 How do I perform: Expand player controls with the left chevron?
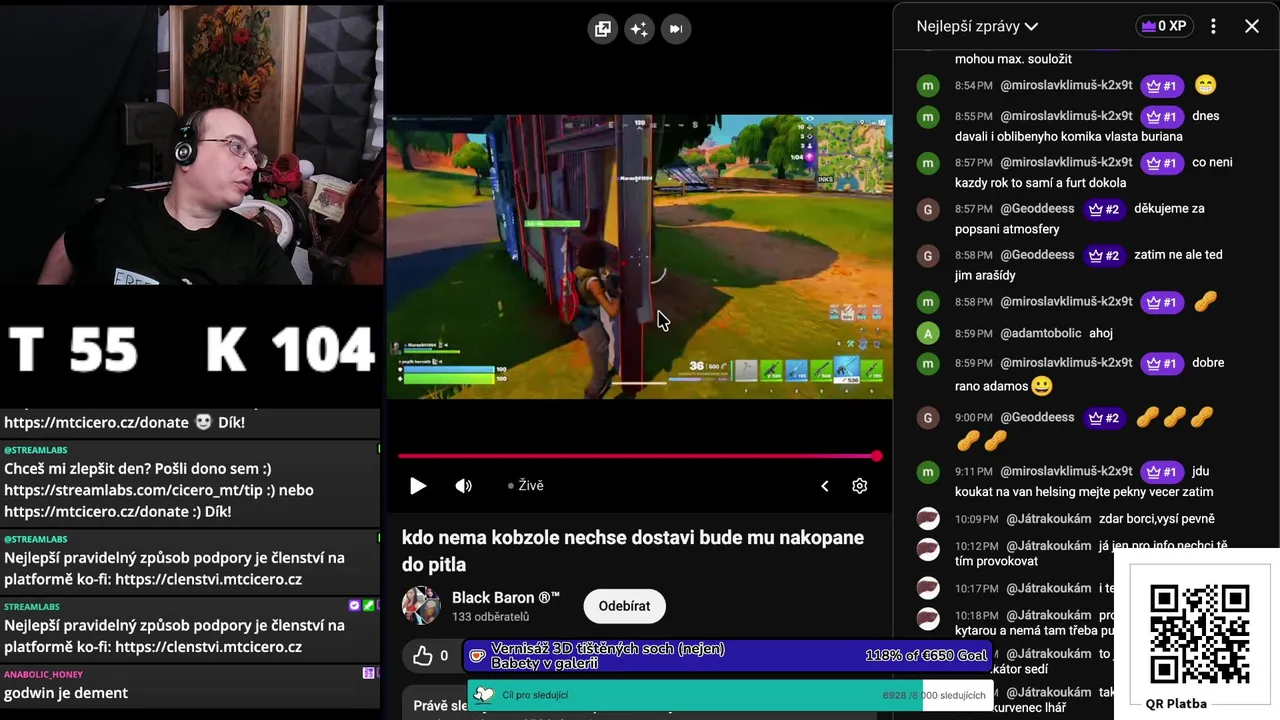[824, 486]
